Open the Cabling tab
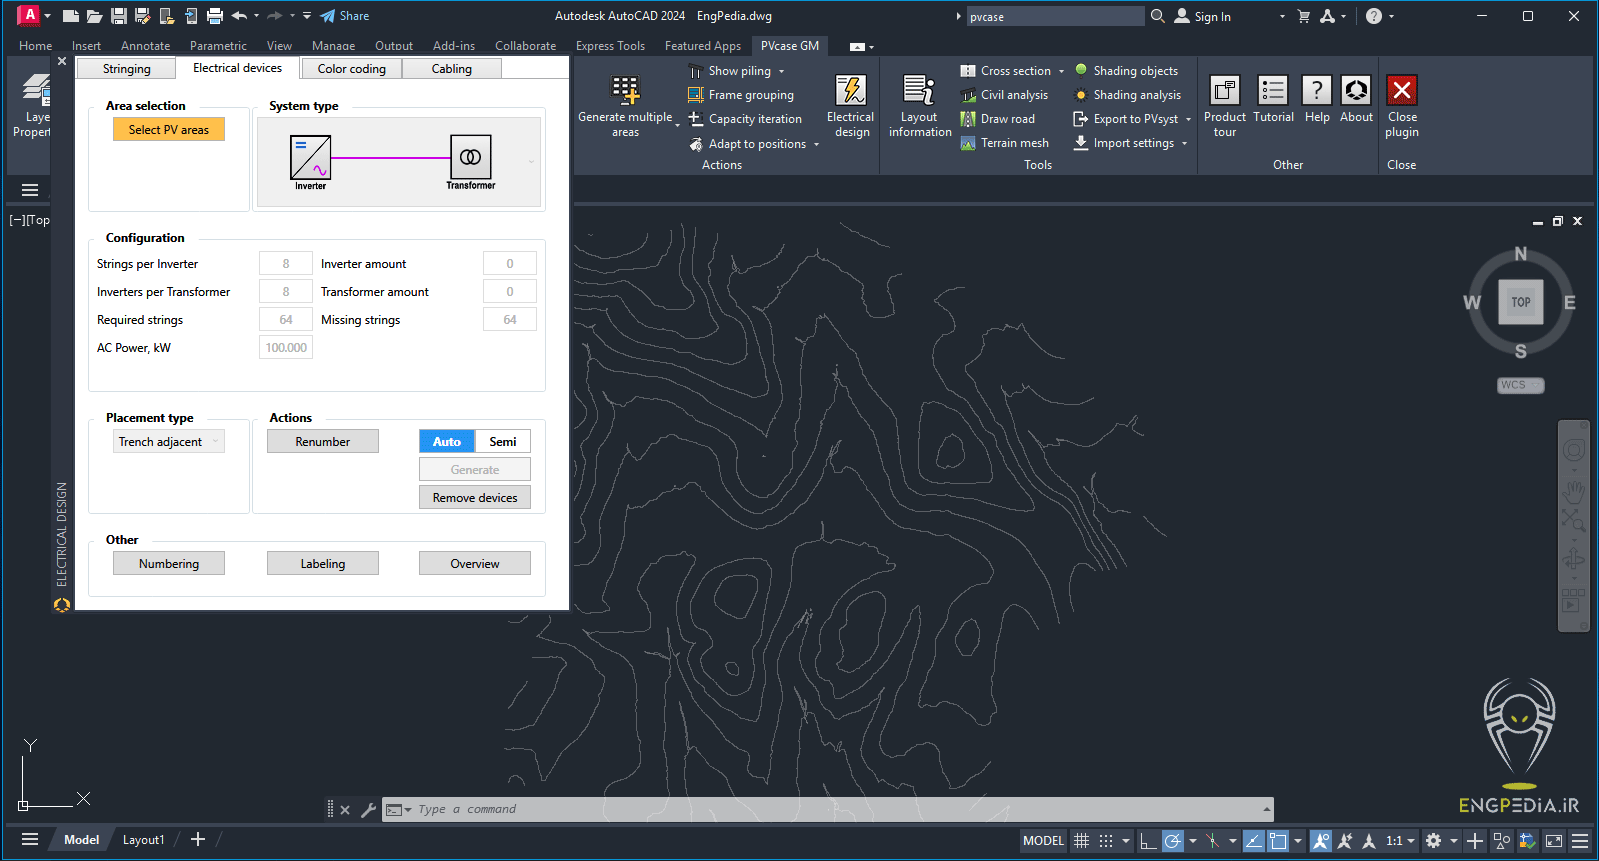 [x=451, y=69]
